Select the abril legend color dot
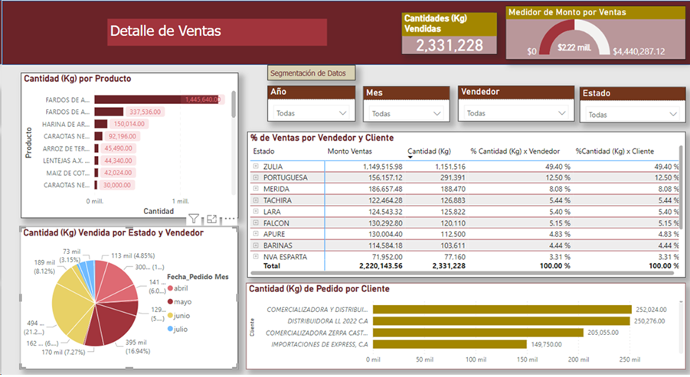 pos(170,289)
